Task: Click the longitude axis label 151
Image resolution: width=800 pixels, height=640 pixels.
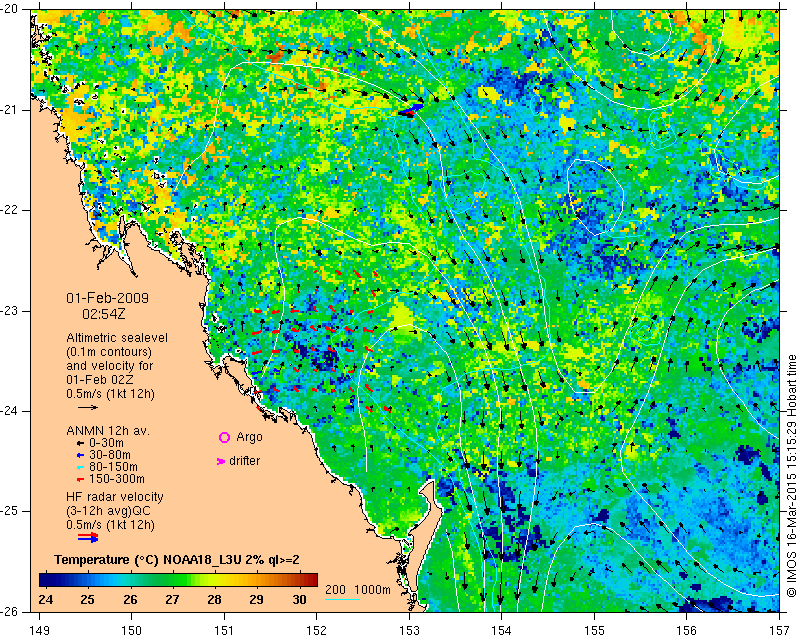Action: (x=224, y=631)
